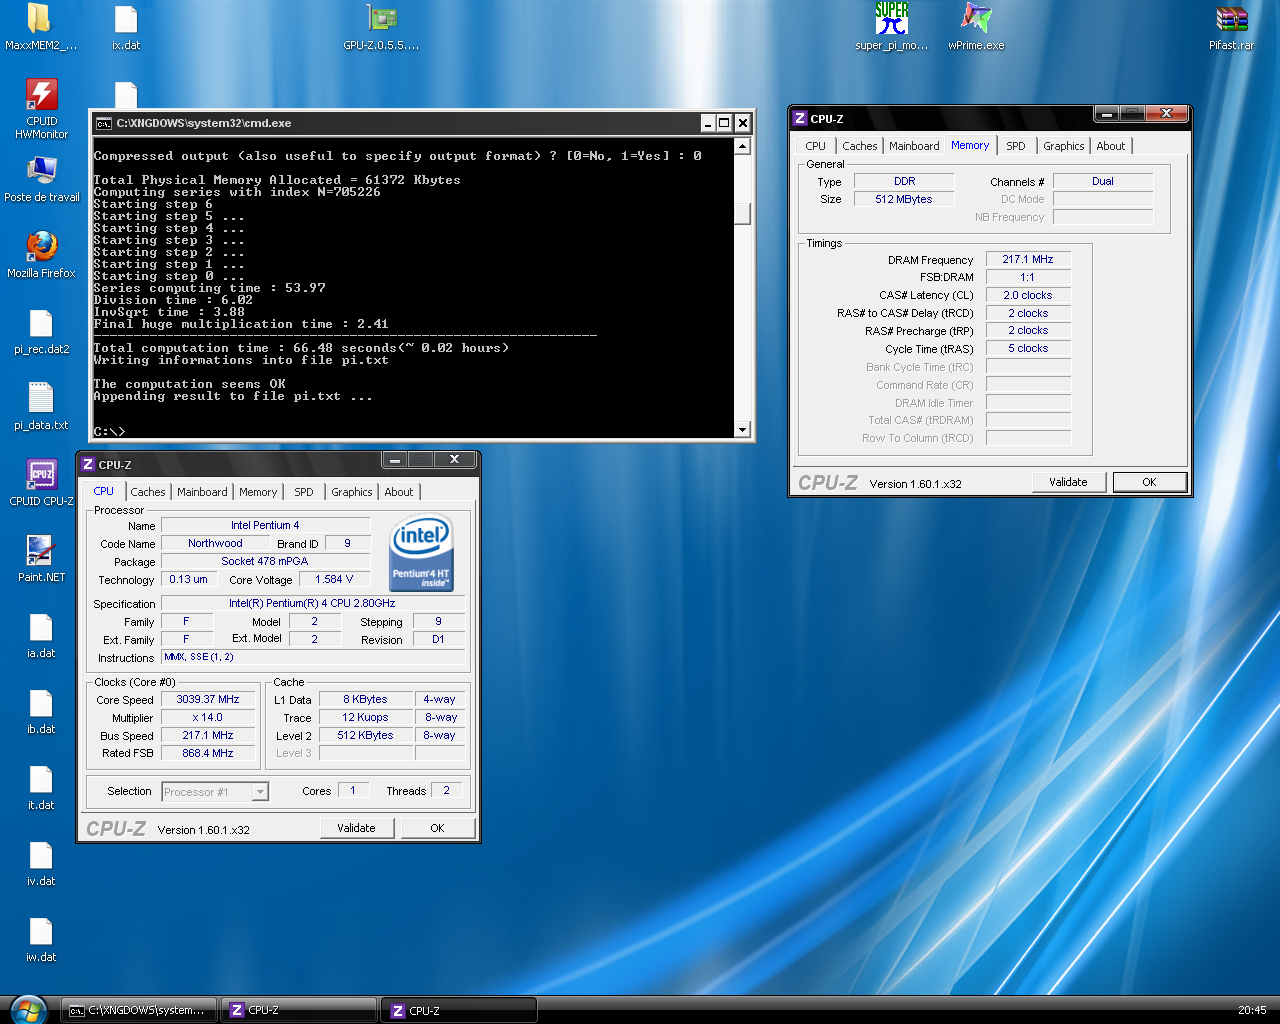This screenshot has width=1280, height=1024.
Task: Click the Windows Start orb
Action: (x=27, y=1009)
